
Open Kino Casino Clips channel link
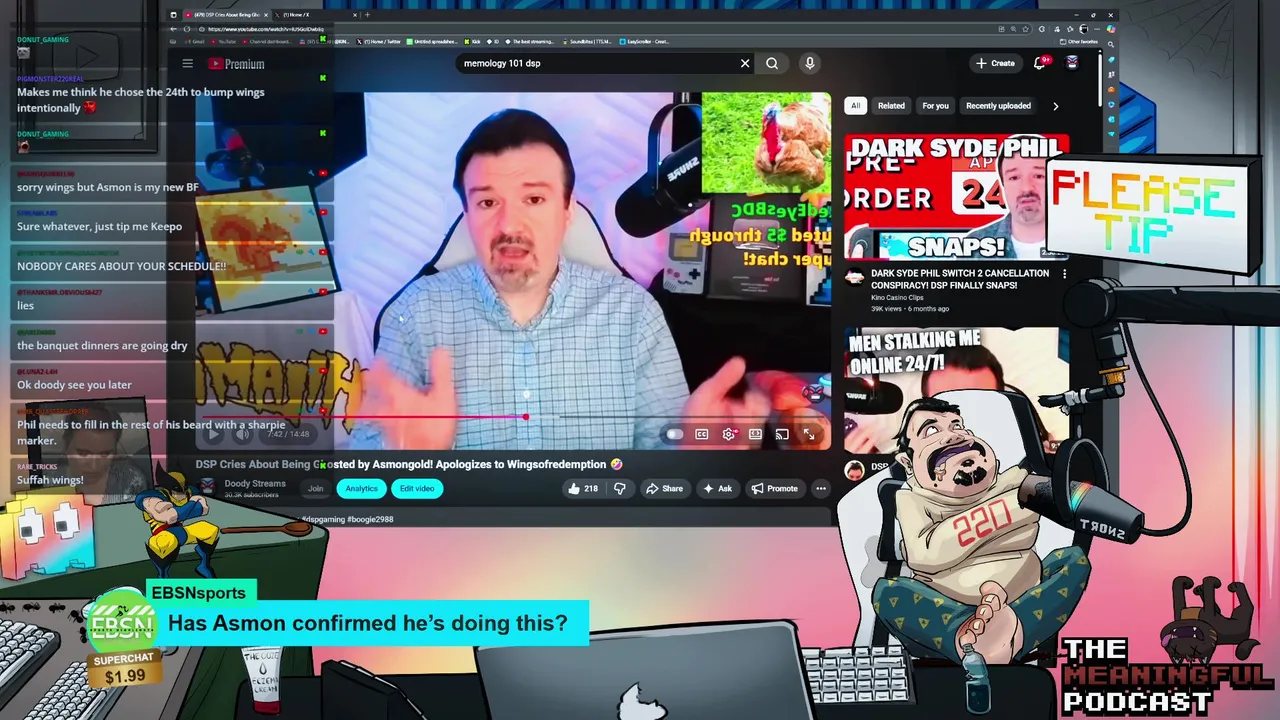(x=897, y=297)
